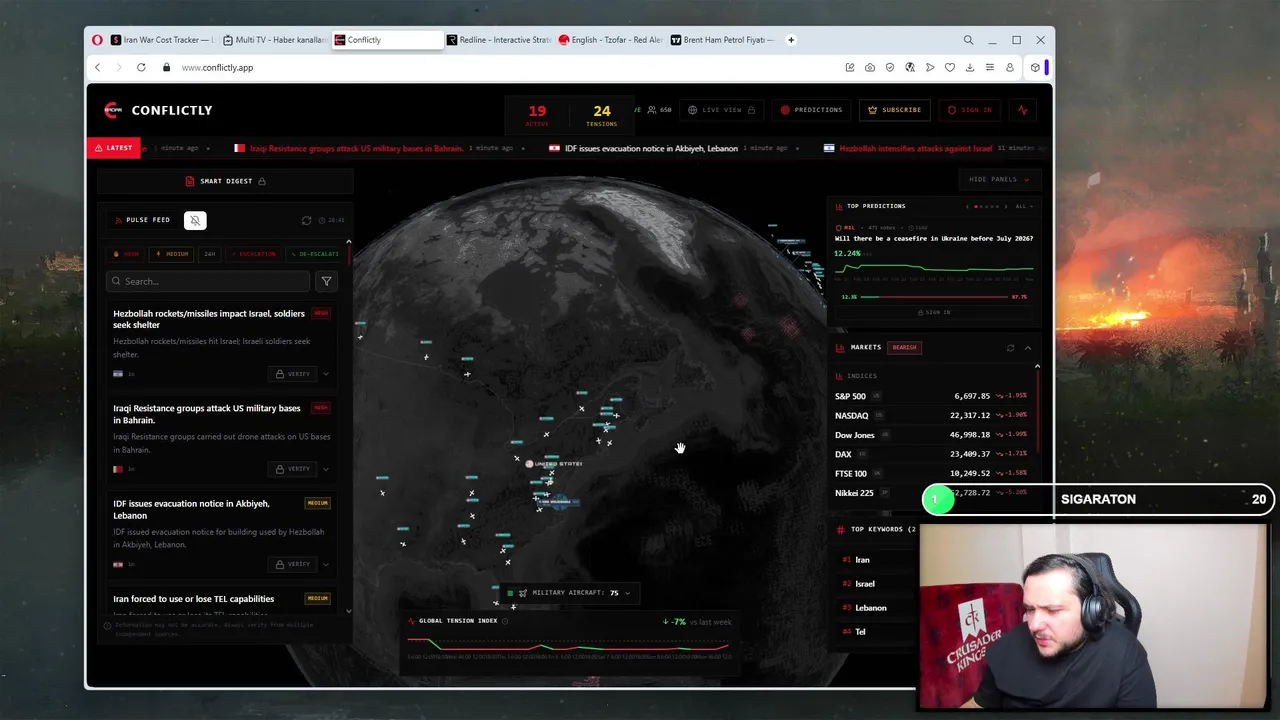The image size is (1280, 720).
Task: Switch to Redline Interactive Strategy tab
Action: (x=498, y=40)
